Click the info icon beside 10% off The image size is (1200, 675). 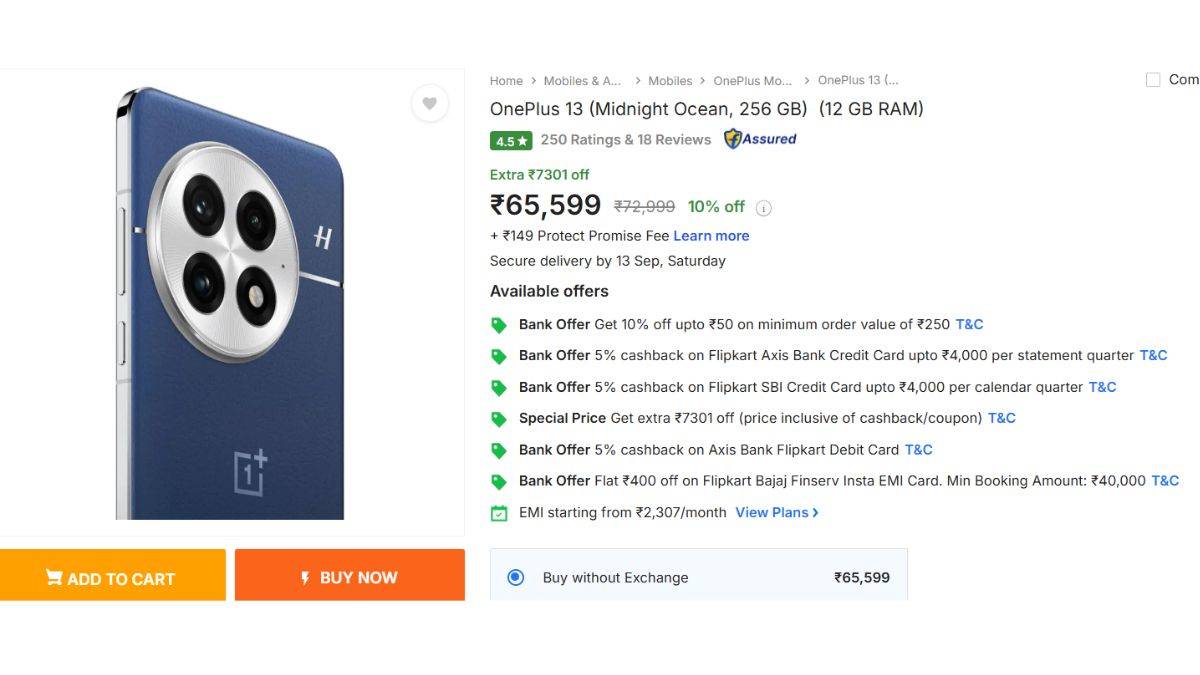(x=763, y=208)
